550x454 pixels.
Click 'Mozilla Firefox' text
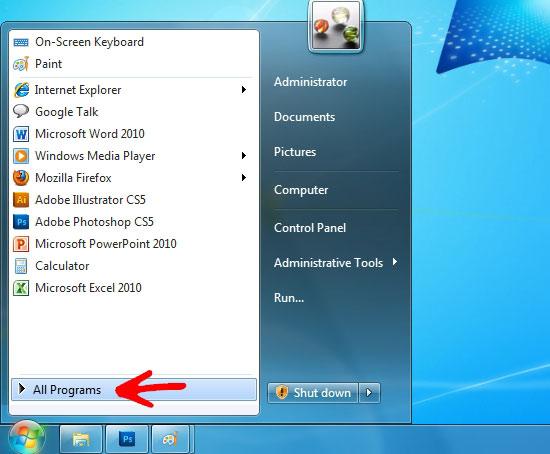click(x=73, y=178)
